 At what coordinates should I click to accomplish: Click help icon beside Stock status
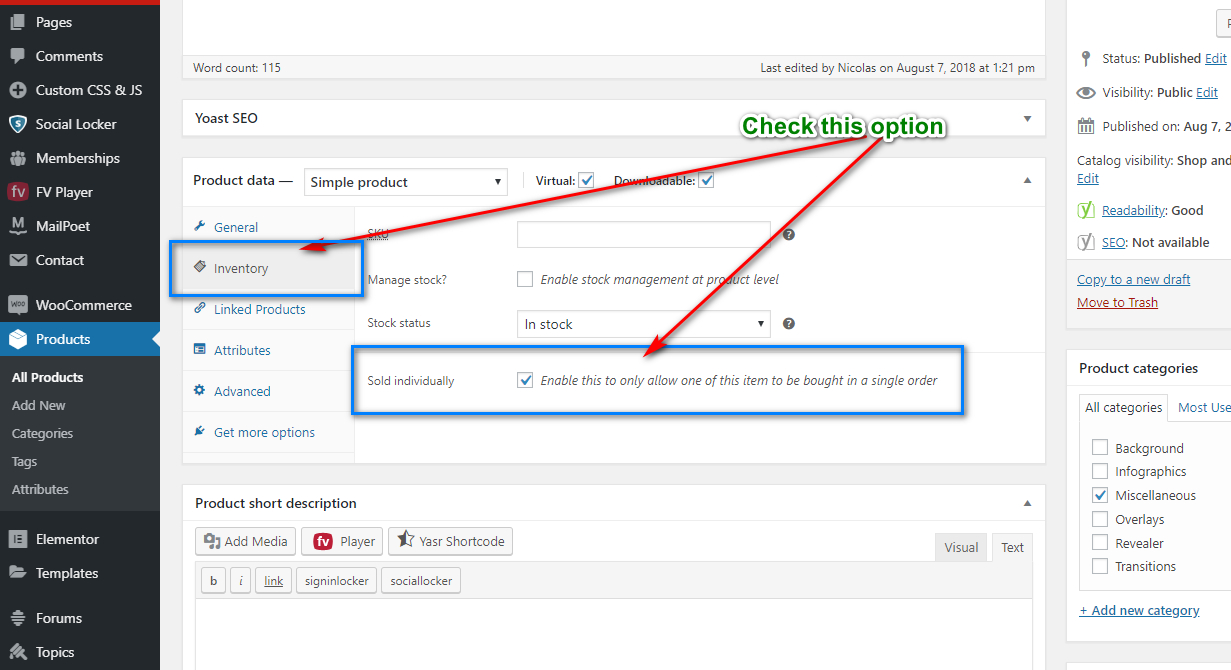788,324
